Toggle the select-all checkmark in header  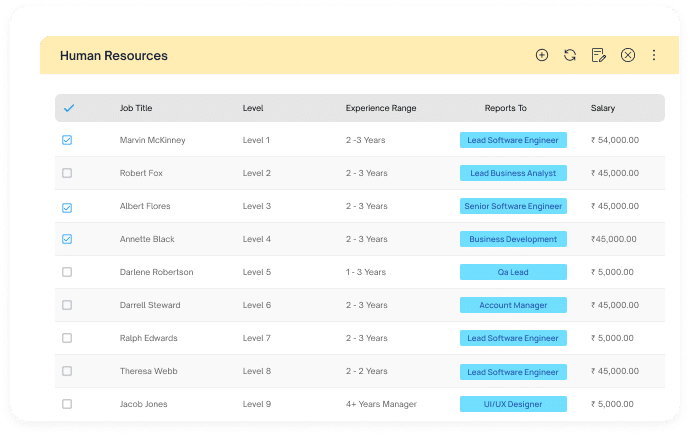tap(69, 108)
